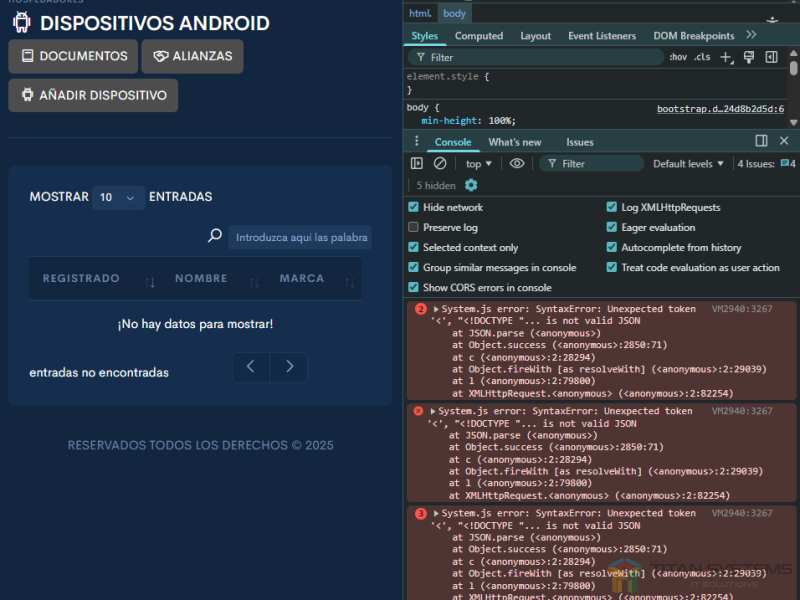Click the table search input field
This screenshot has height=600, width=800.
point(300,237)
